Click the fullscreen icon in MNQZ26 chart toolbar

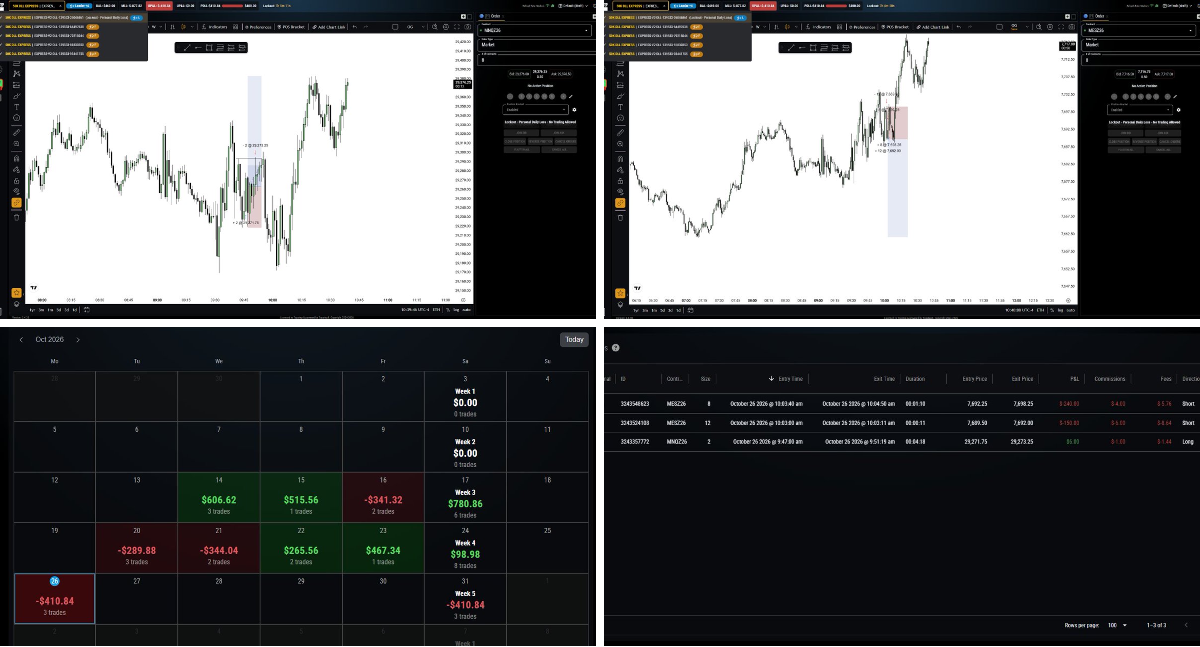(457, 27)
